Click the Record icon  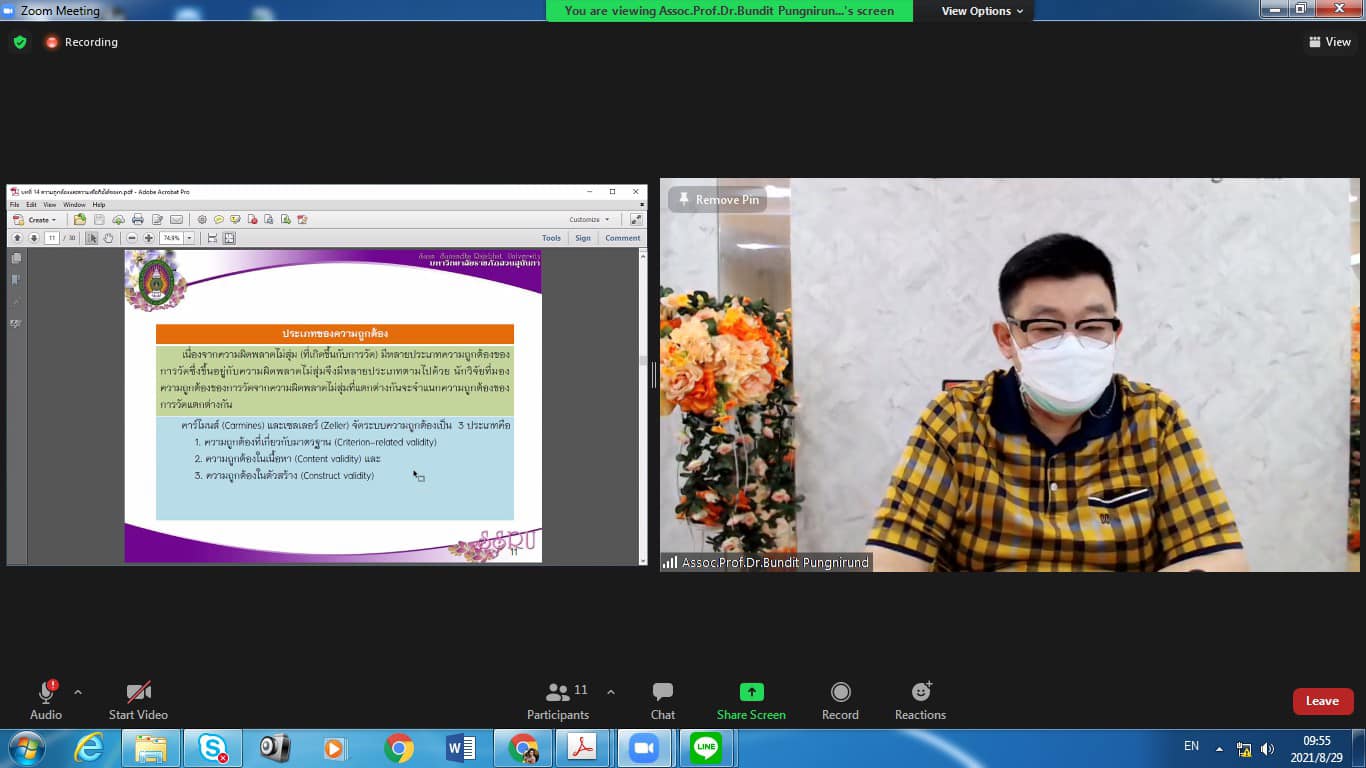pos(840,693)
